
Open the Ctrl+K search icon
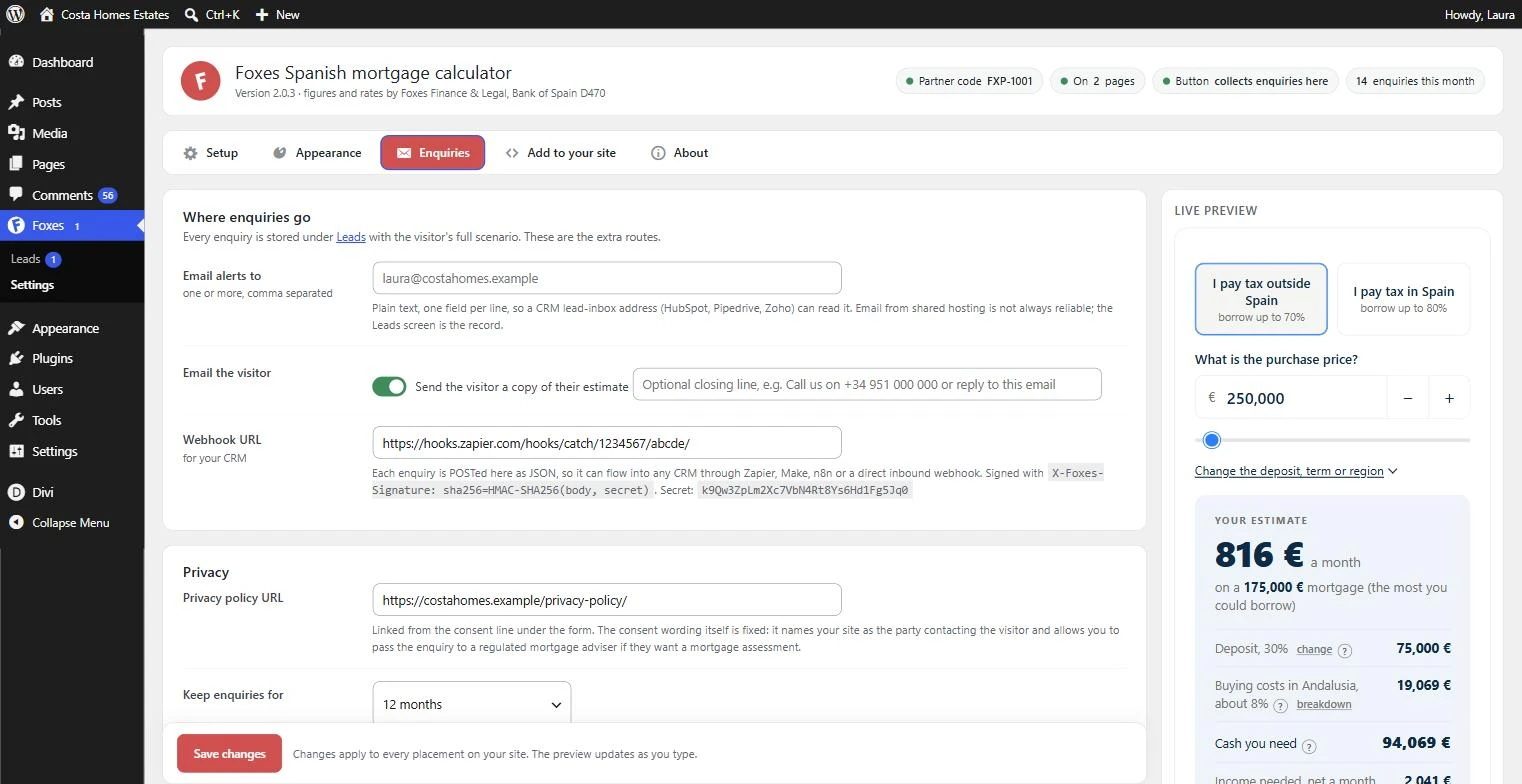[x=191, y=14]
